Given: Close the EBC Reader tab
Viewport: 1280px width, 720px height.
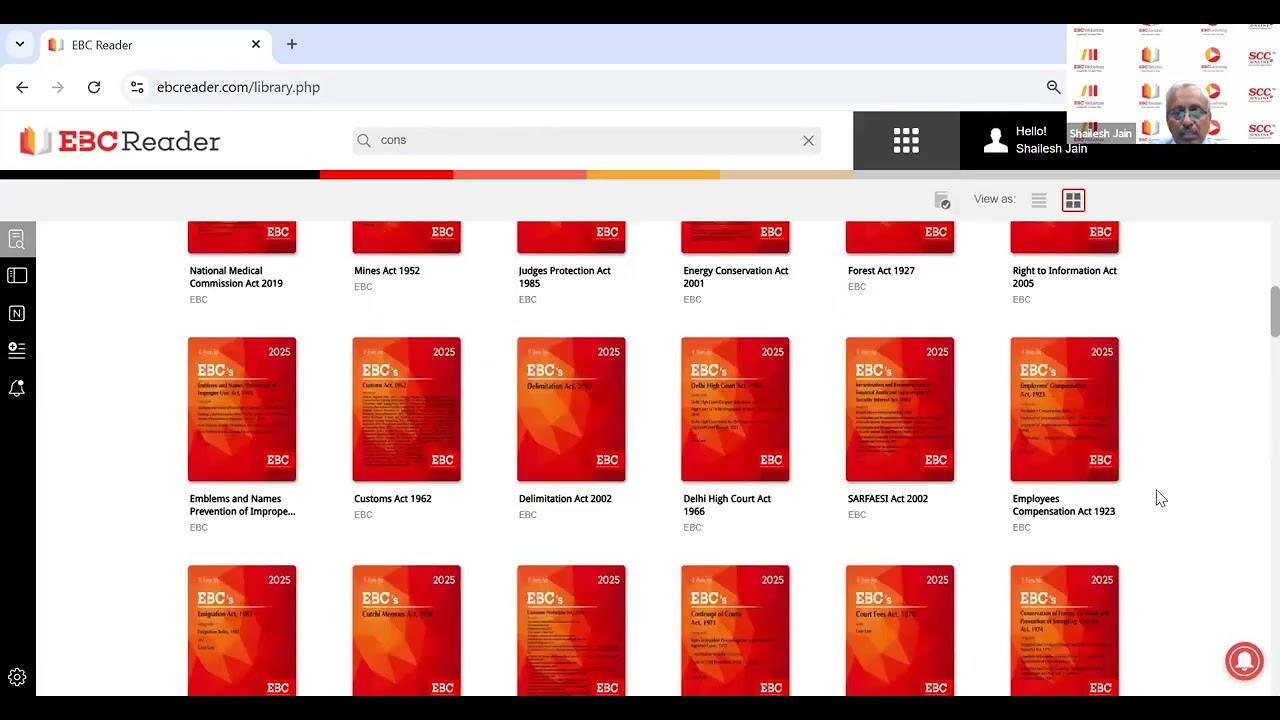Looking at the screenshot, I should 255,44.
